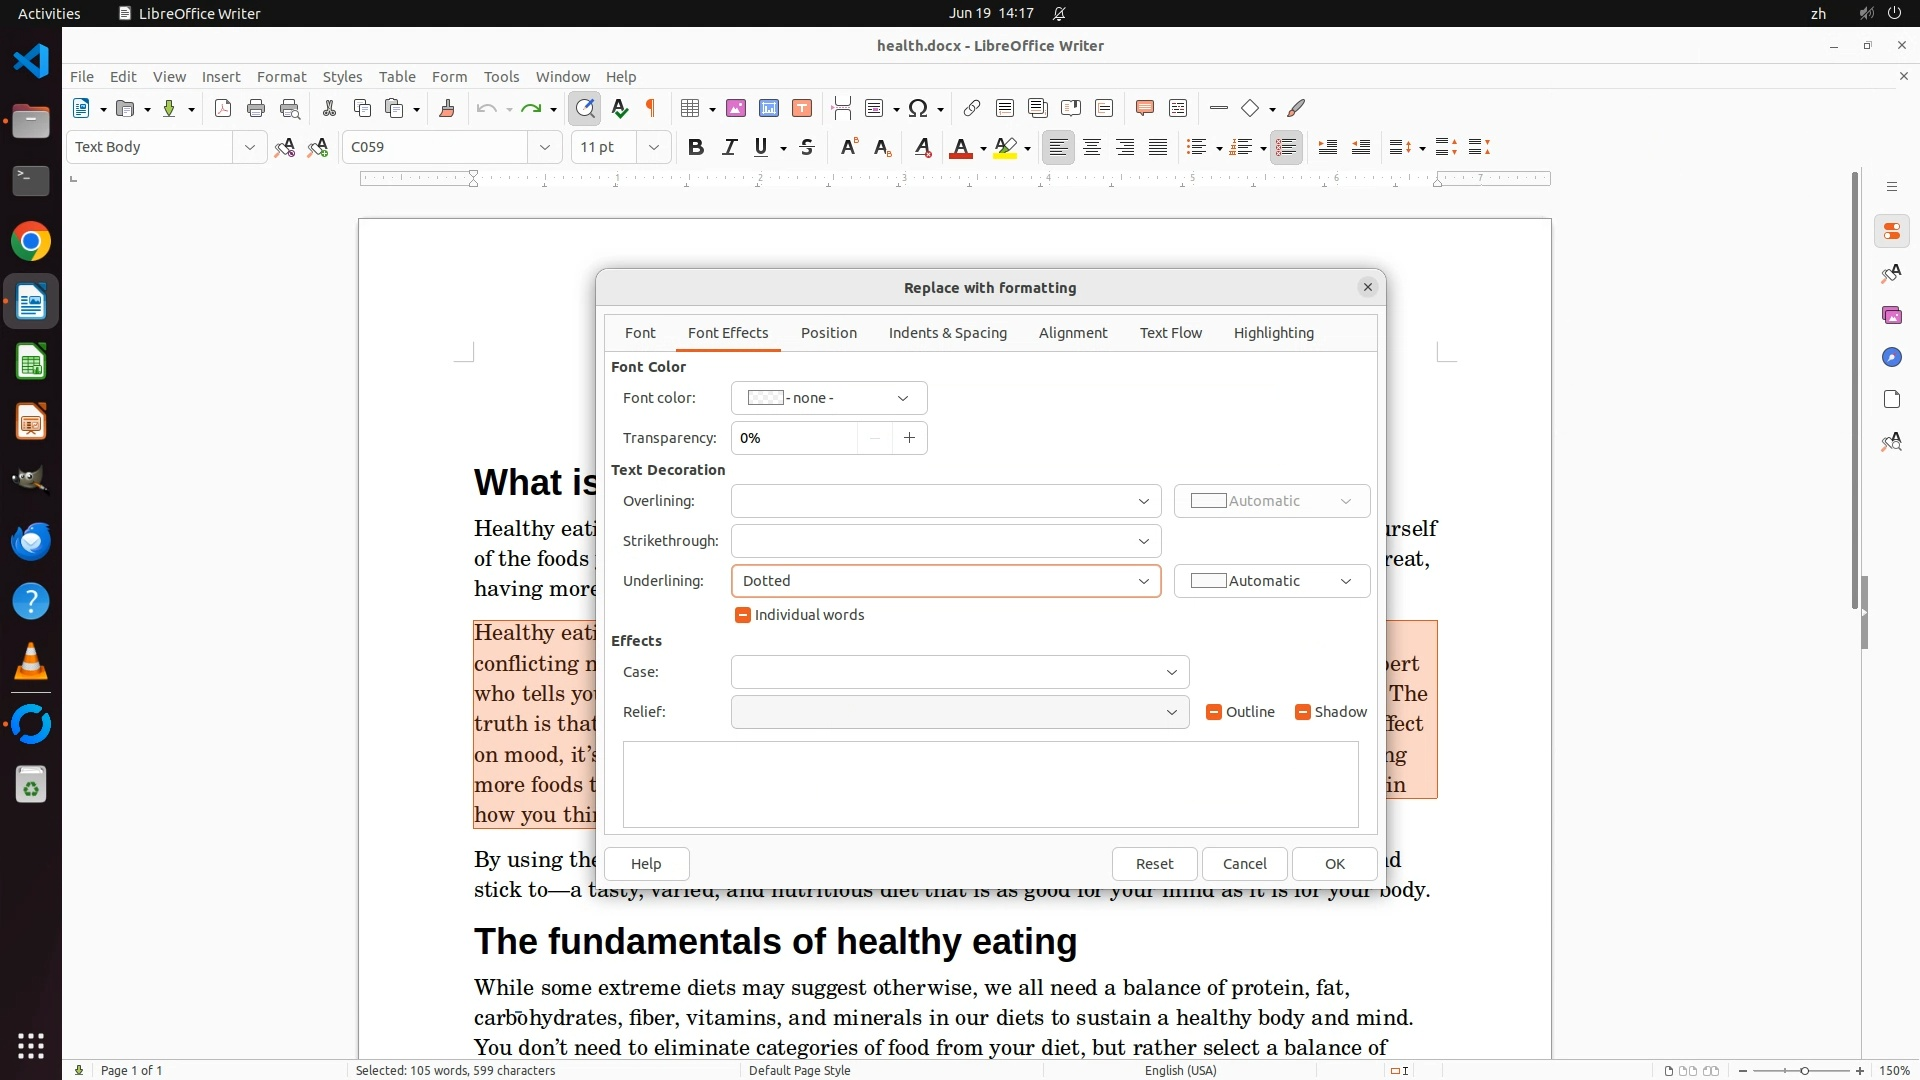Click the Italic formatting icon
Viewport: 1920px width, 1080px height.
729,148
